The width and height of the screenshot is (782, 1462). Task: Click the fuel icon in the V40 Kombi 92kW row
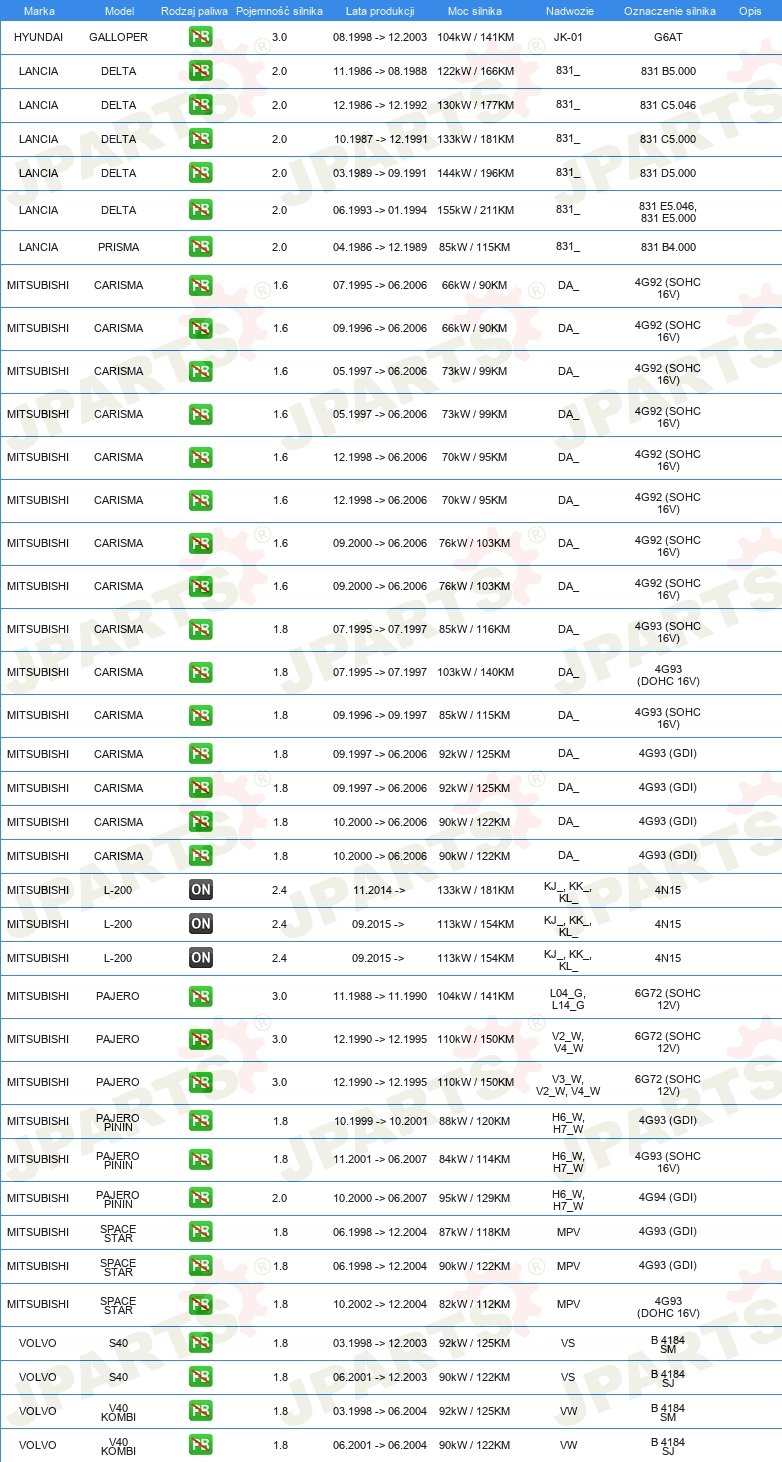tap(201, 1411)
